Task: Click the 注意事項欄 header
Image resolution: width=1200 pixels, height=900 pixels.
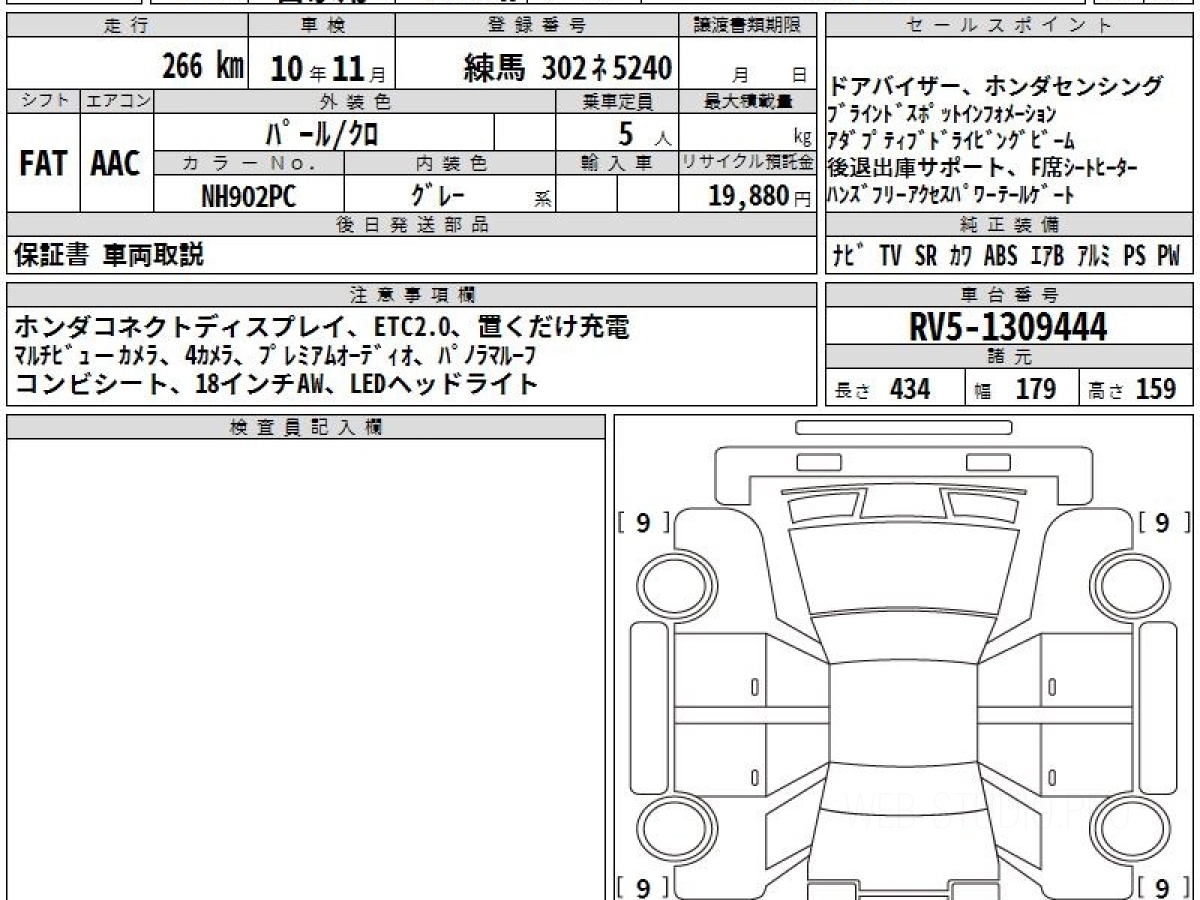Action: 412,294
